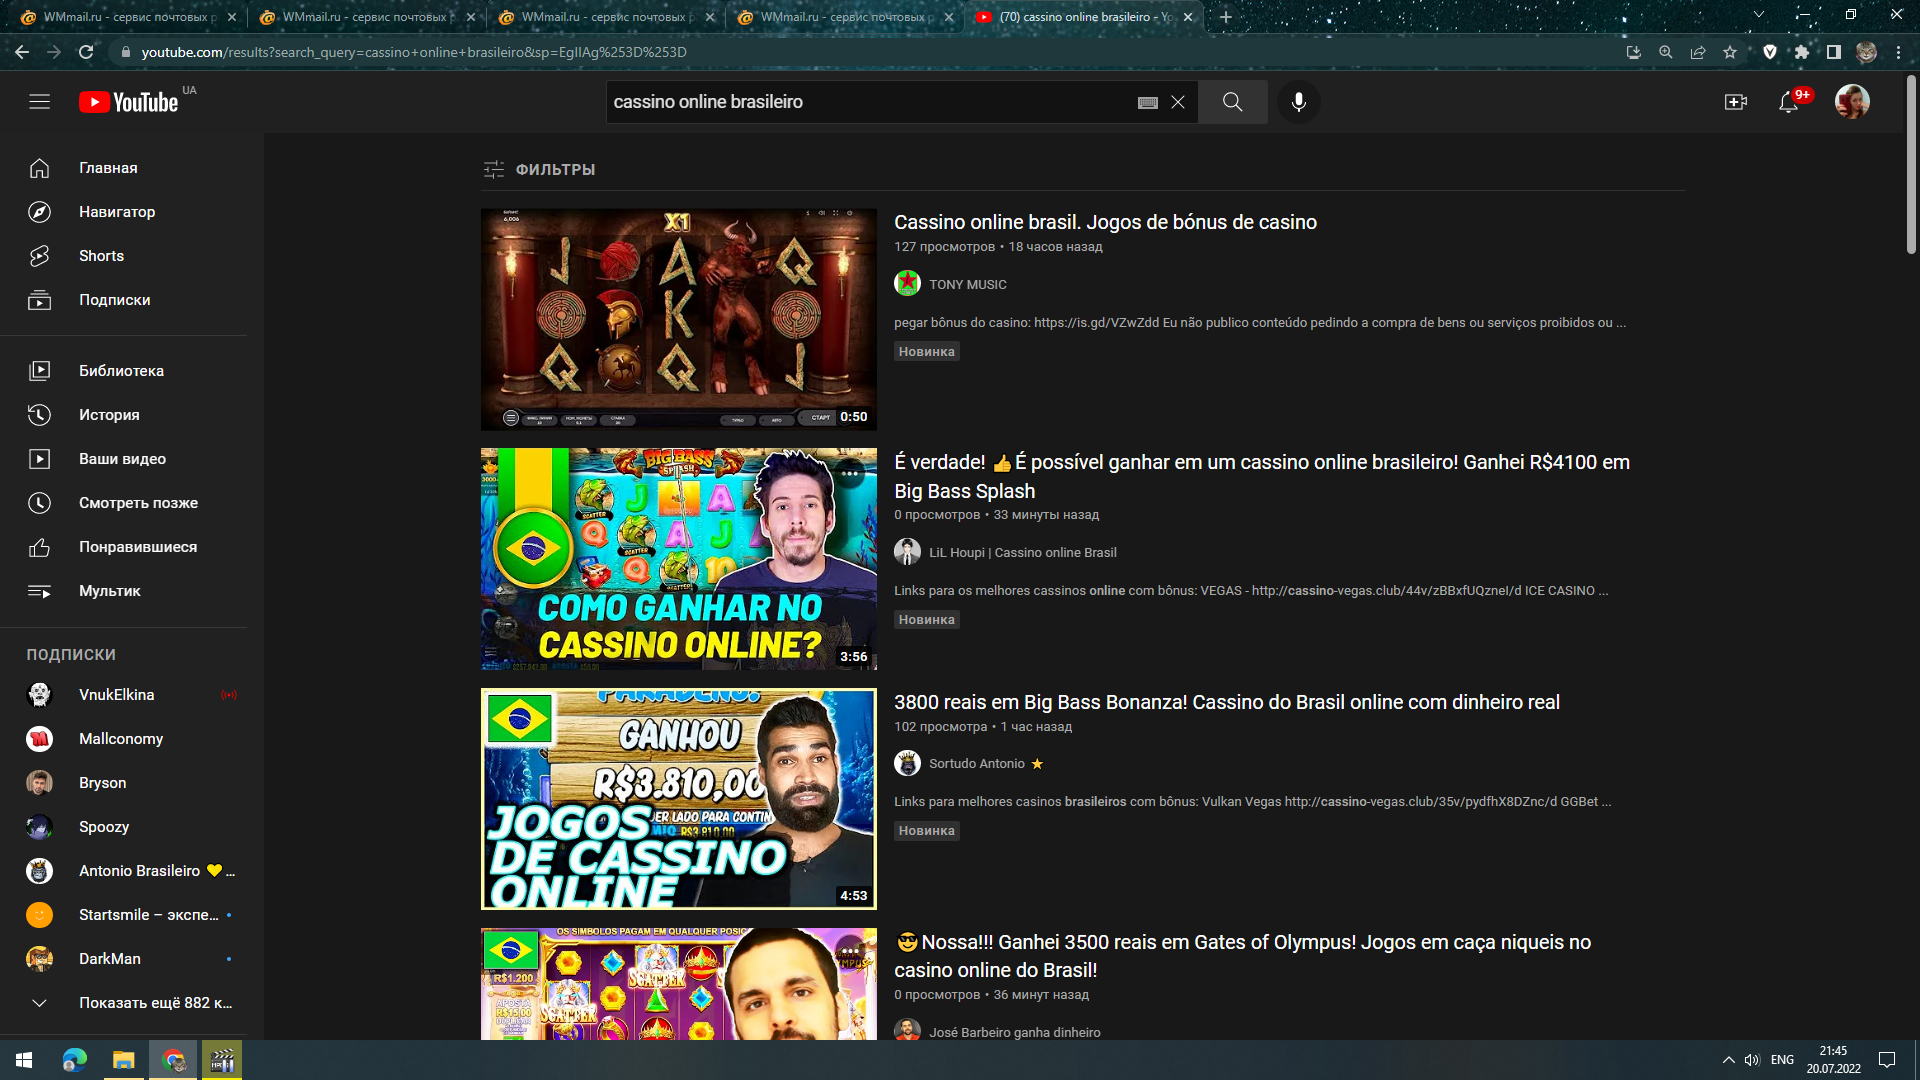This screenshot has width=1920, height=1080.
Task: Click the browser address bar
Action: coord(860,52)
